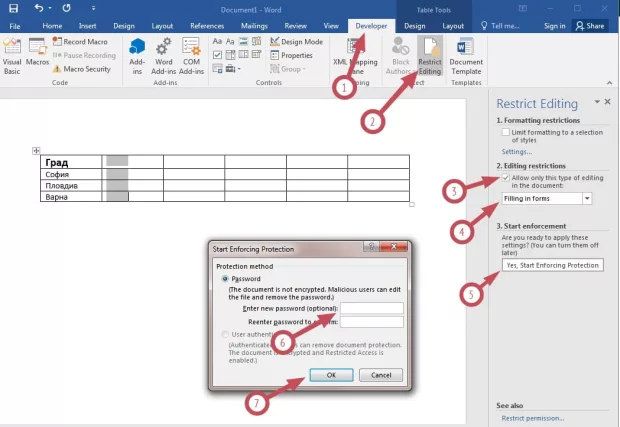
Task: Insert Check Box content control
Action: pos(217,55)
